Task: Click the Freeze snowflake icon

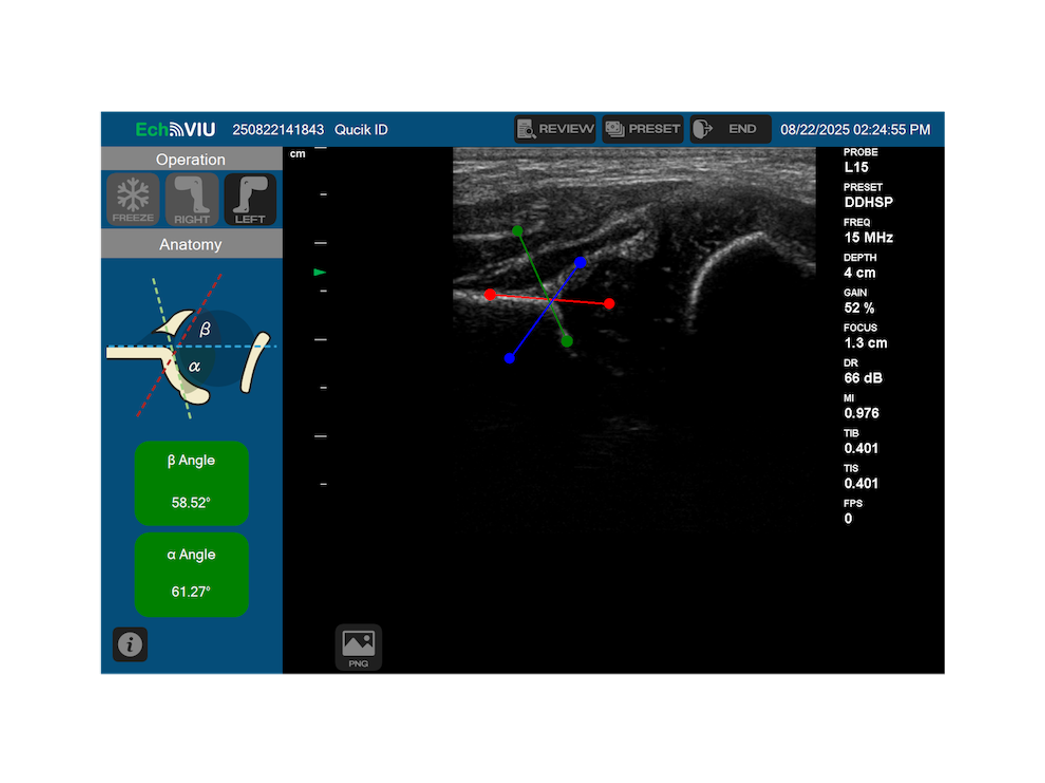Action: tap(133, 199)
